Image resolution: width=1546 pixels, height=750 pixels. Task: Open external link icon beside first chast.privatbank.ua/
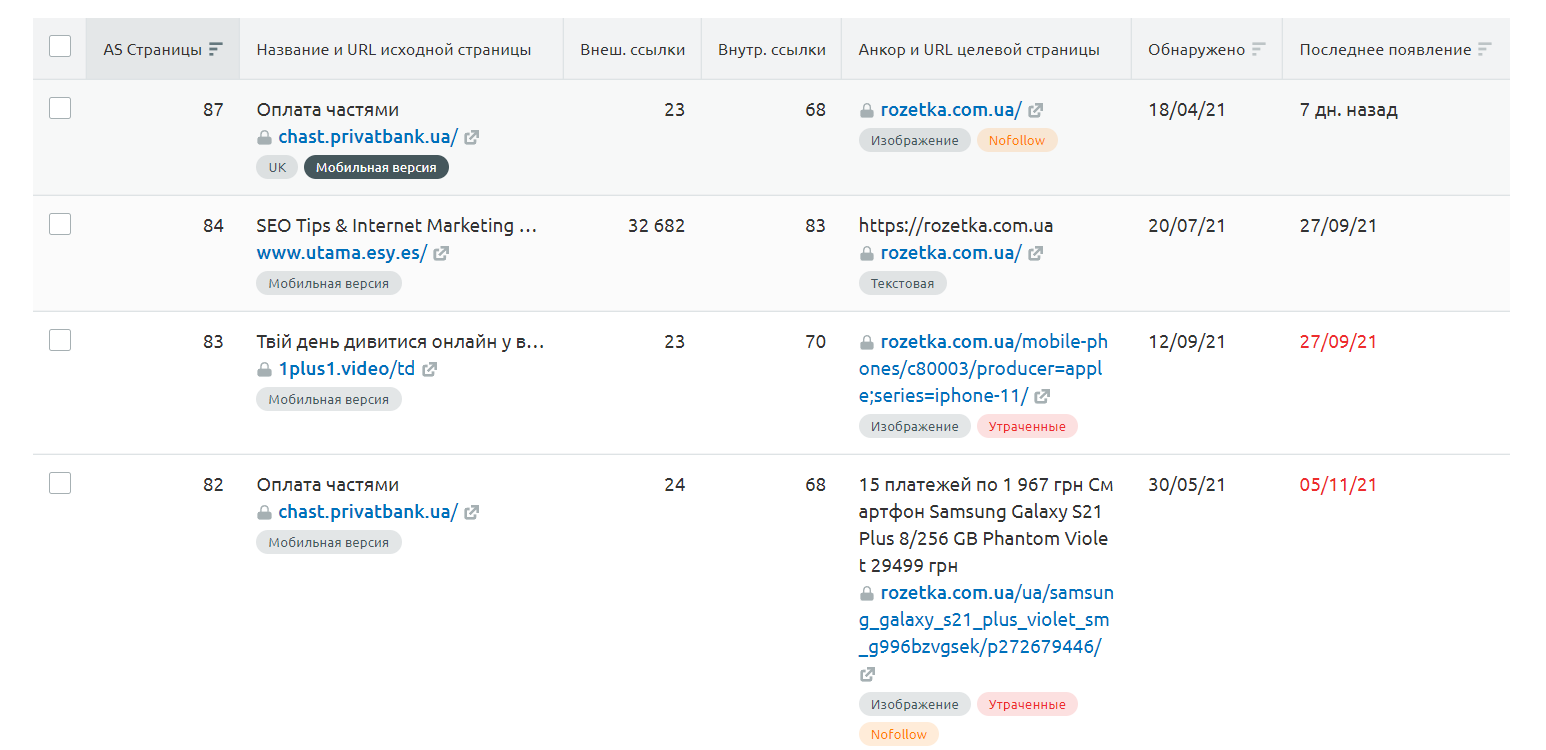tap(472, 138)
